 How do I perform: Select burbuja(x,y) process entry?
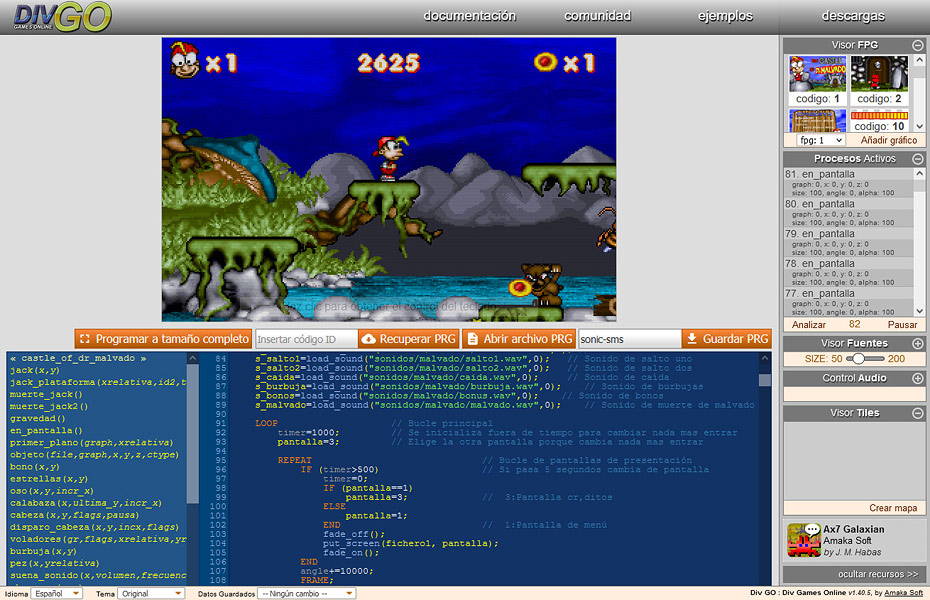43,551
